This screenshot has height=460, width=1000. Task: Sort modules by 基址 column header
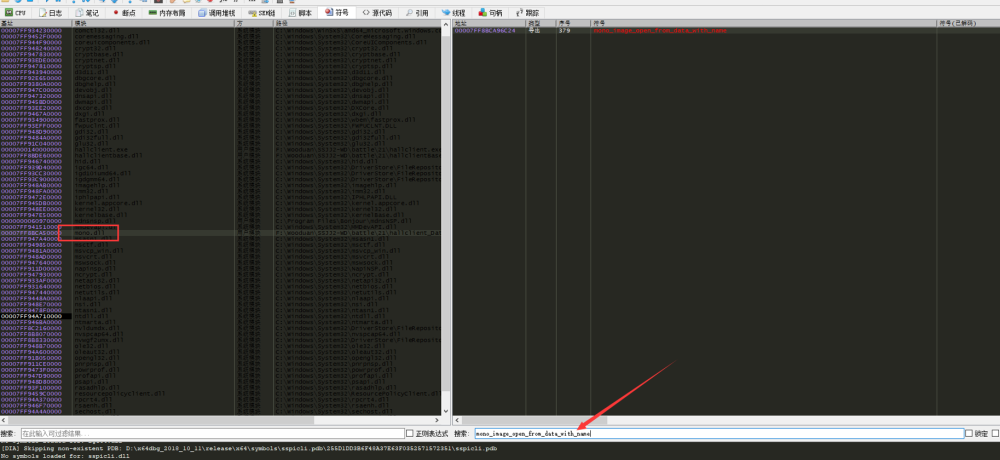tap(30, 22)
